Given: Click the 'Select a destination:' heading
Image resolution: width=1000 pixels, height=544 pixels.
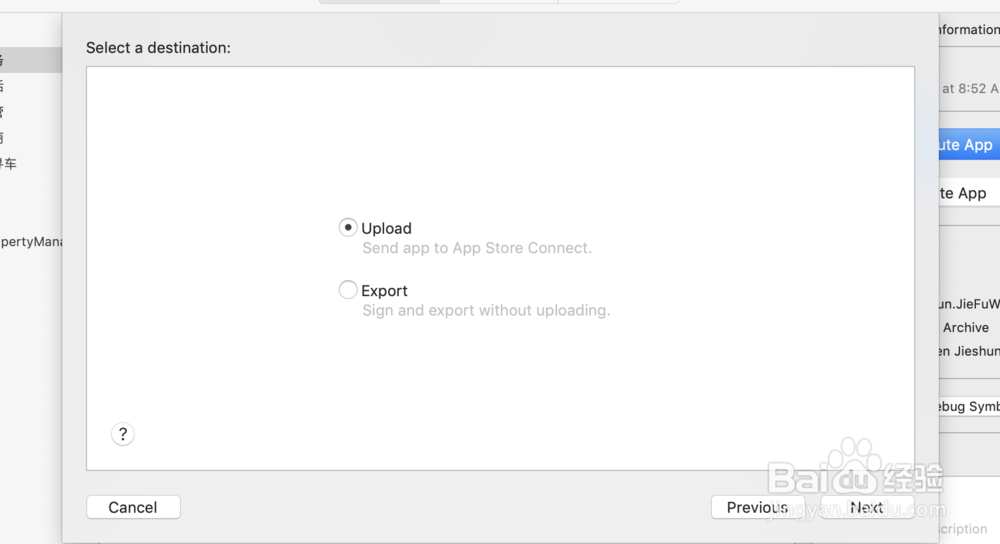Looking at the screenshot, I should pos(158,47).
